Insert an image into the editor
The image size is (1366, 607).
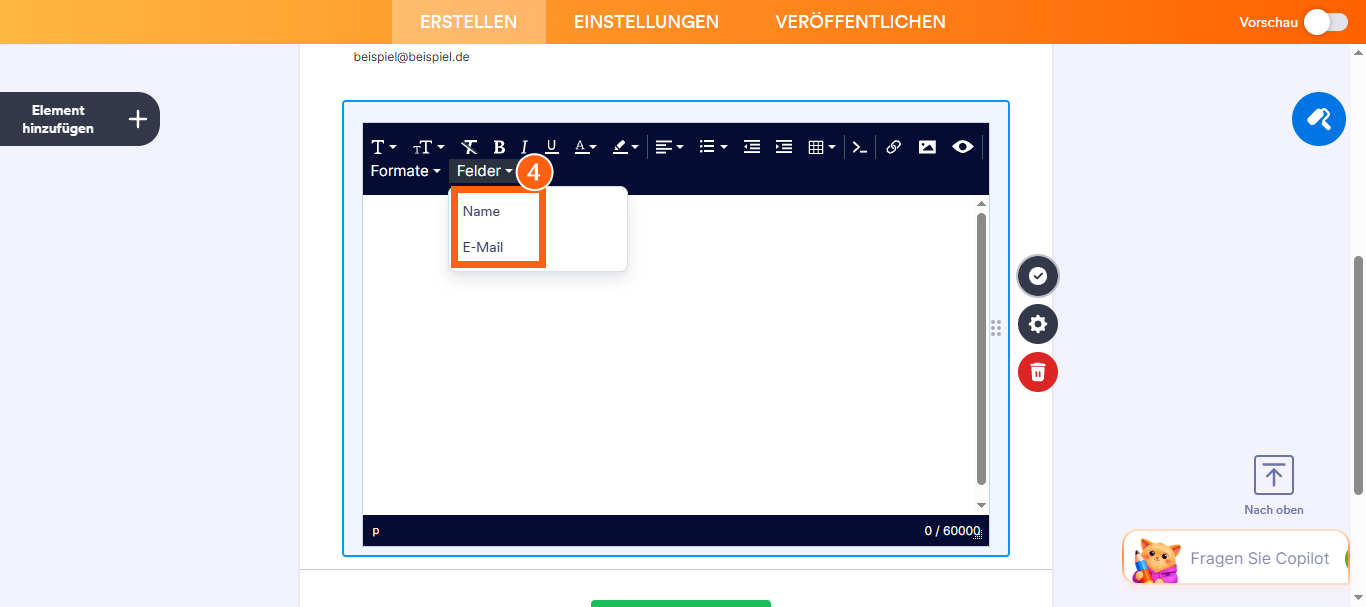pos(928,147)
